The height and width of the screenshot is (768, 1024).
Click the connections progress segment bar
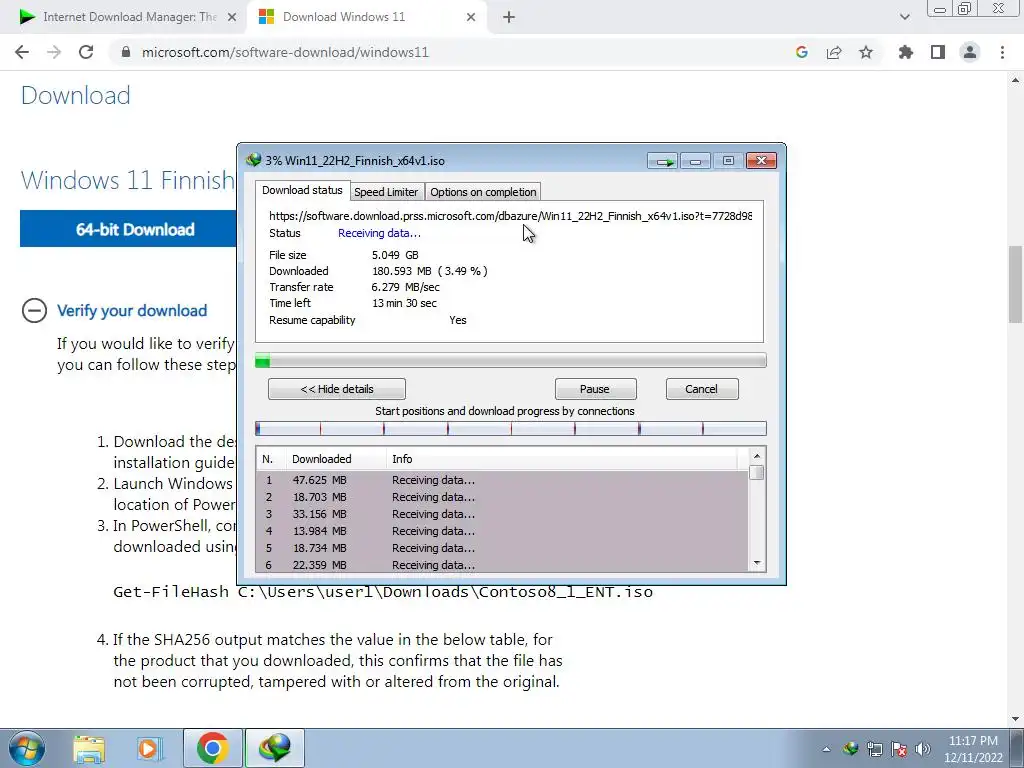(510, 429)
